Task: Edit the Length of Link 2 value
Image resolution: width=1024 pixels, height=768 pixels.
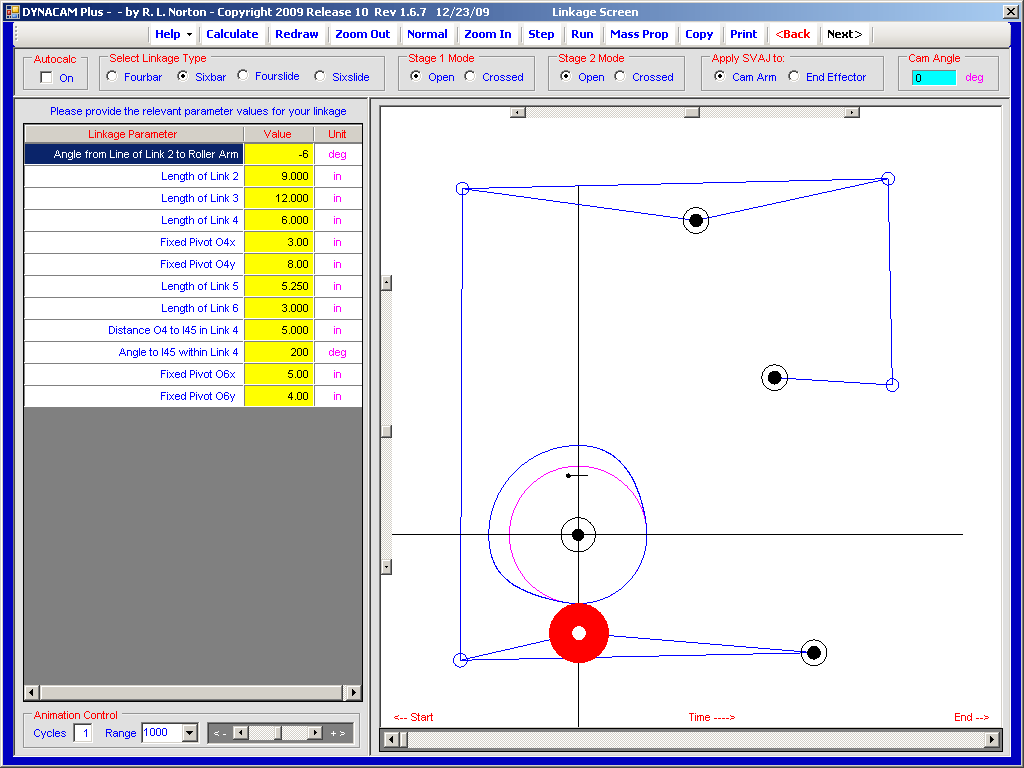Action: pos(279,176)
